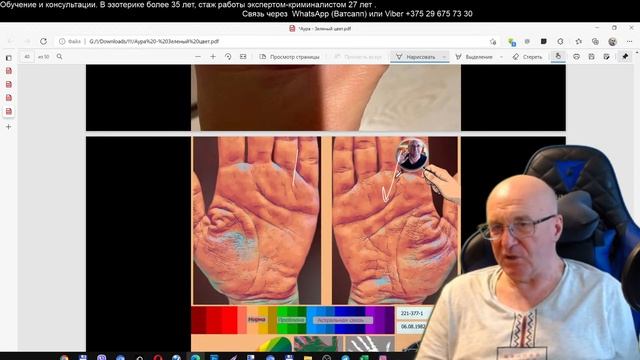
Task: Switch to the first PDF tab in vertical tabs
Action: click(9, 71)
